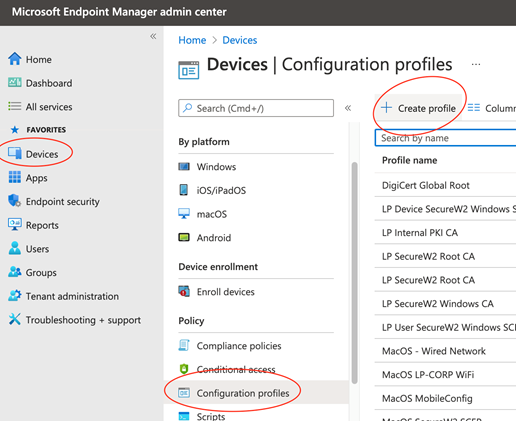Click the Conditional access shield icon
The height and width of the screenshot is (421, 516).
tap(184, 369)
